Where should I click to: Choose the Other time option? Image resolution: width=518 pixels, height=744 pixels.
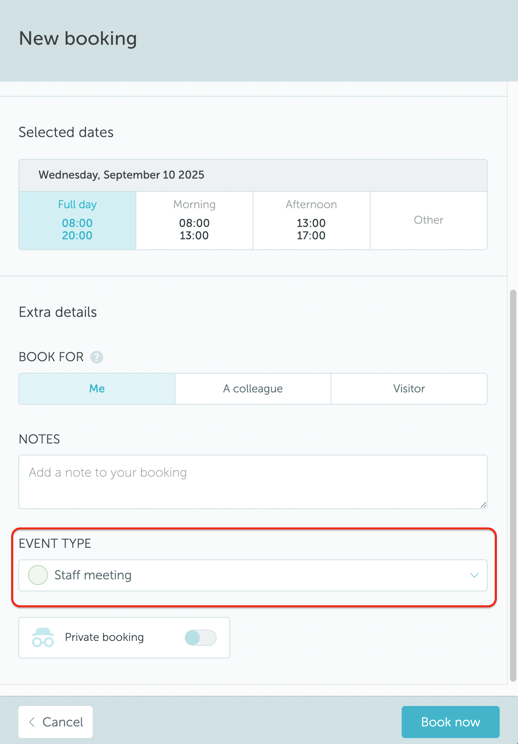[x=428, y=220]
